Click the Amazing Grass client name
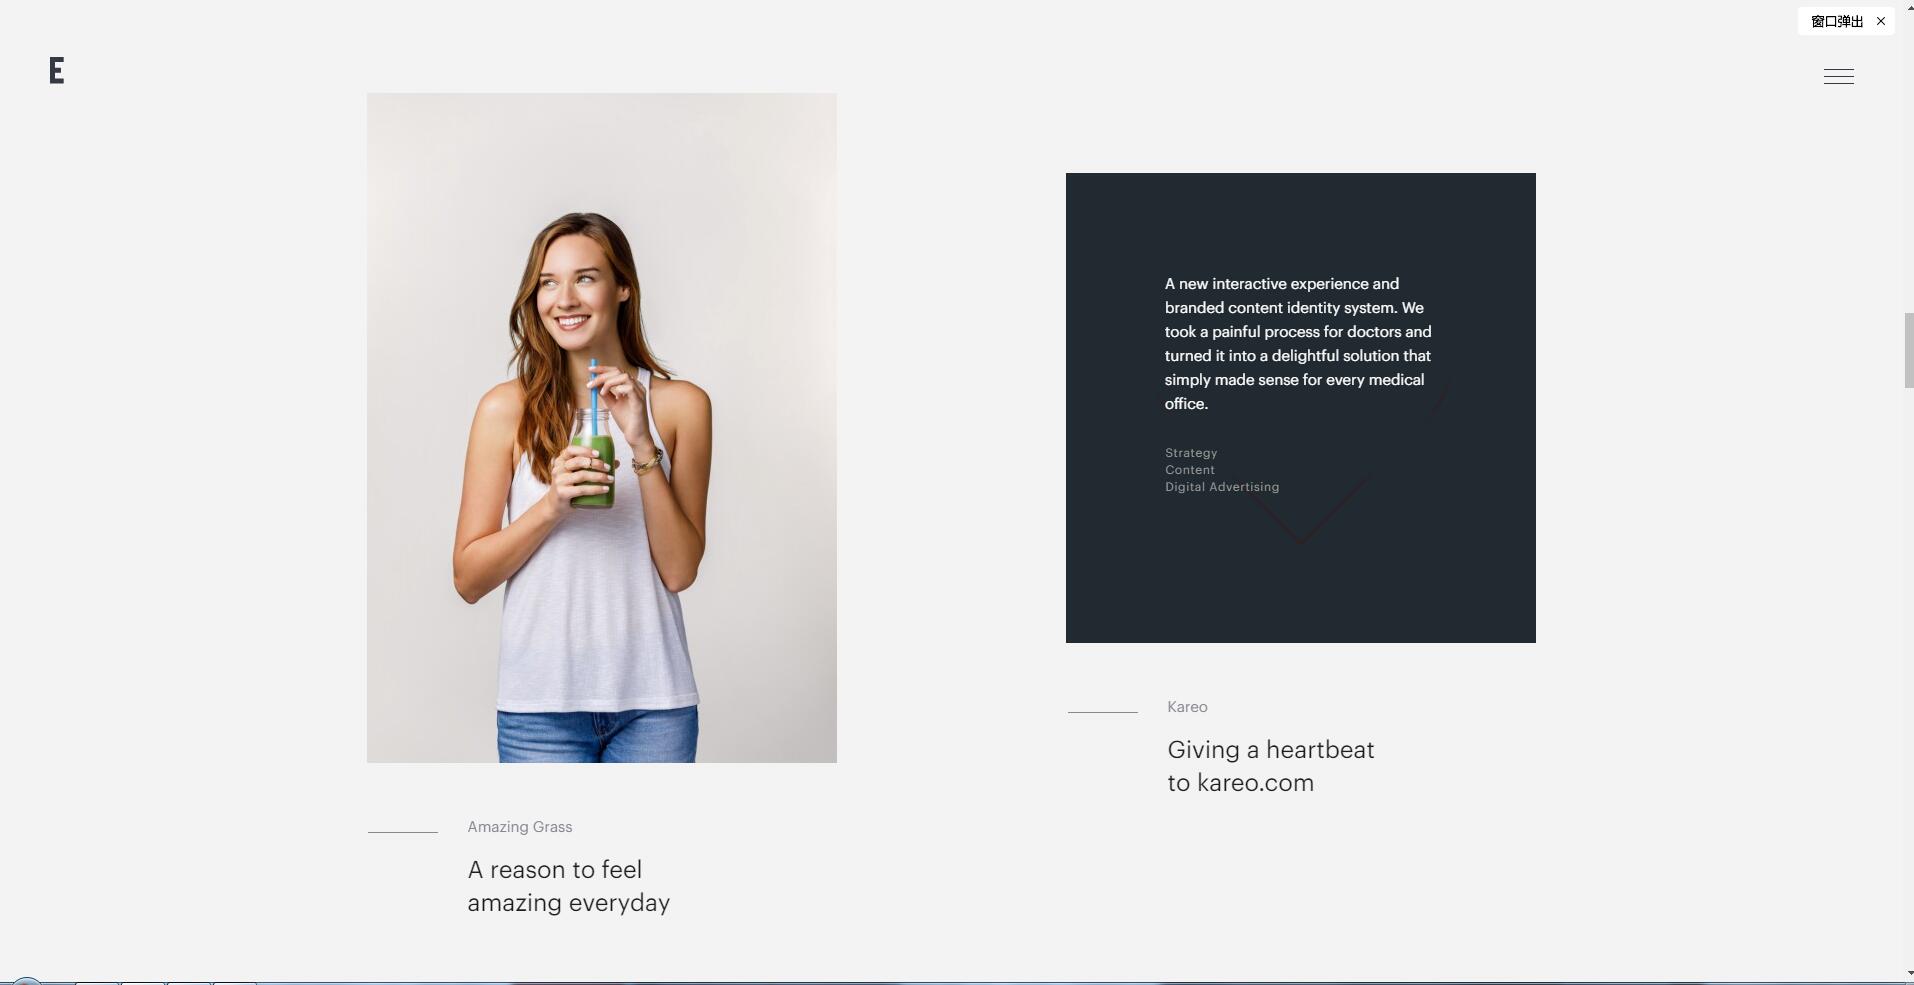 (520, 827)
